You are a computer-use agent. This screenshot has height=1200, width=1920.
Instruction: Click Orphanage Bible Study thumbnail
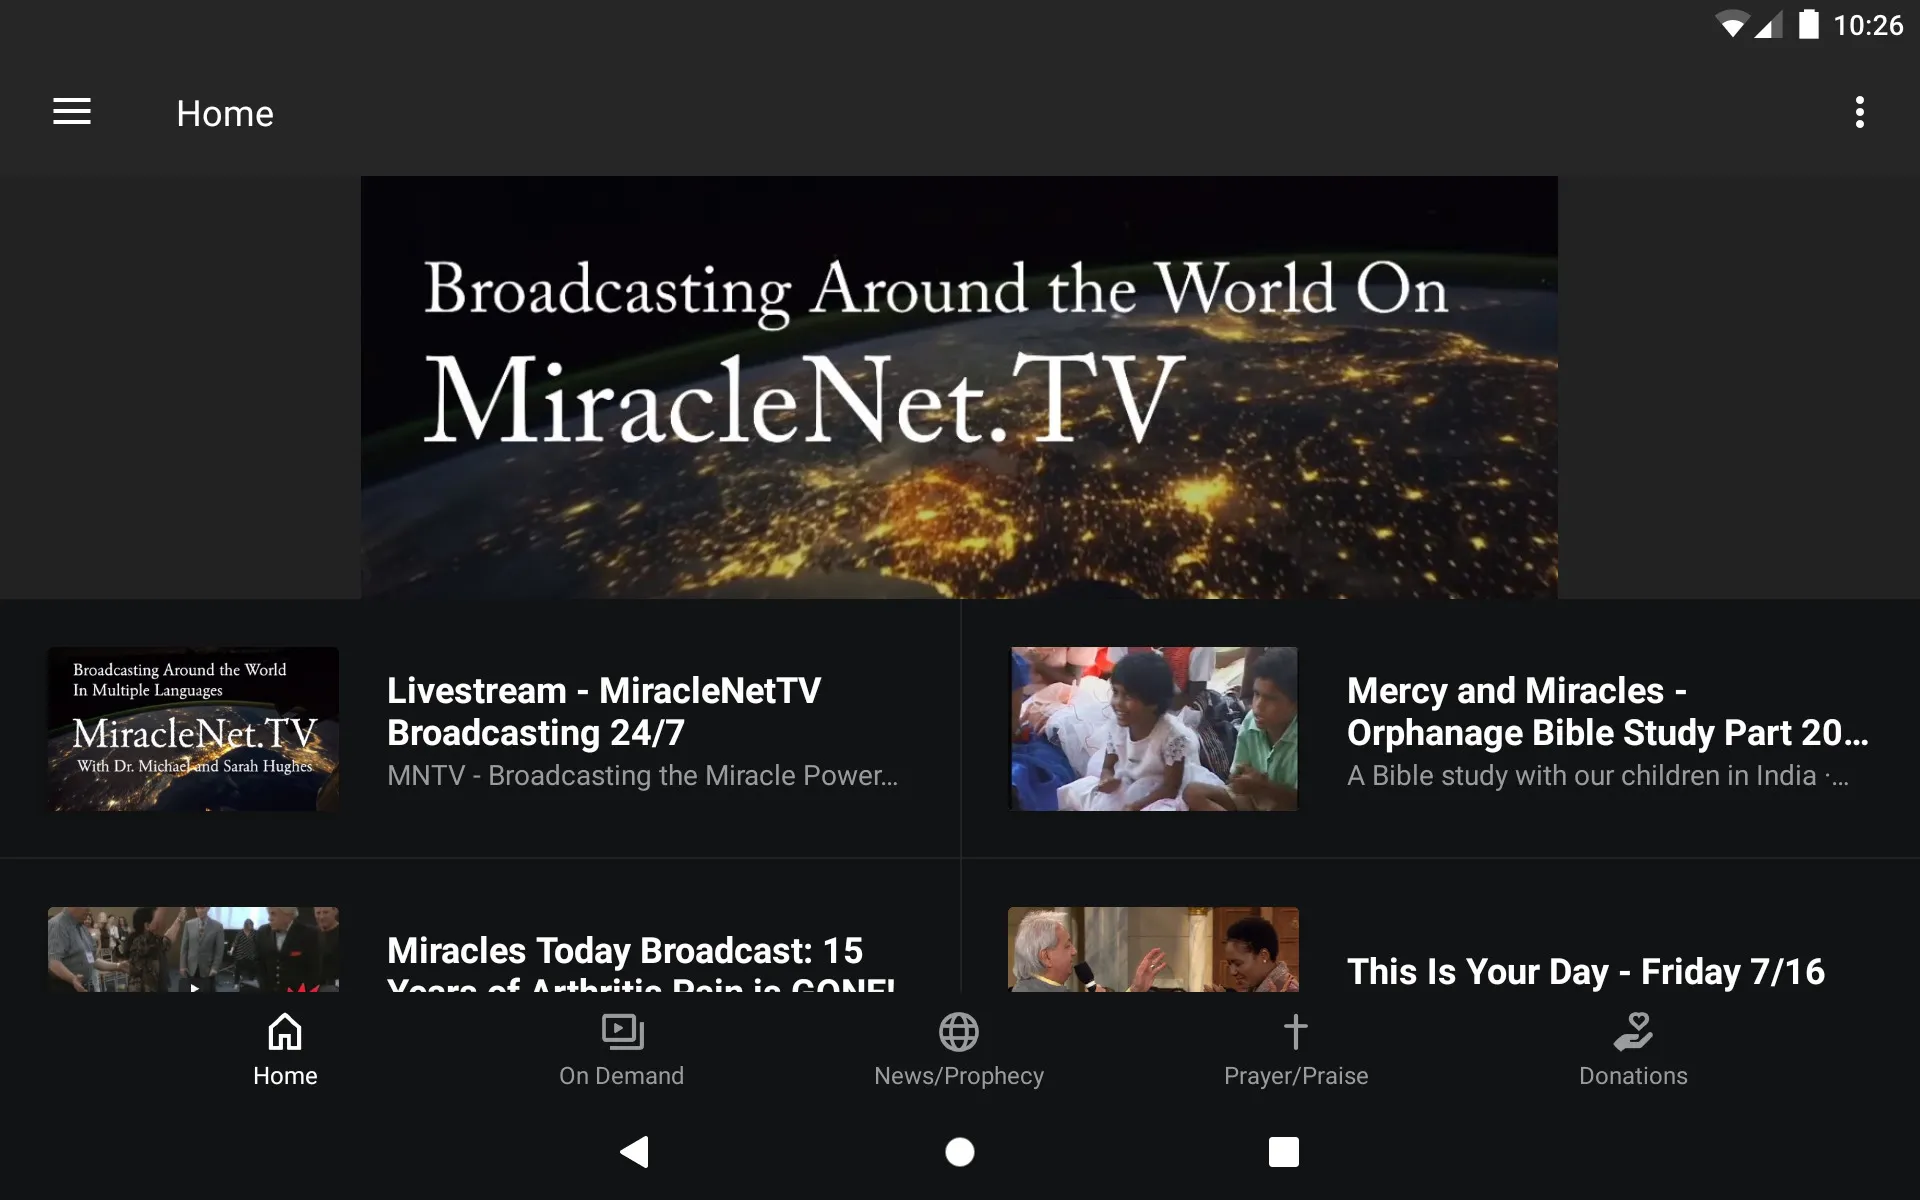point(1151,729)
